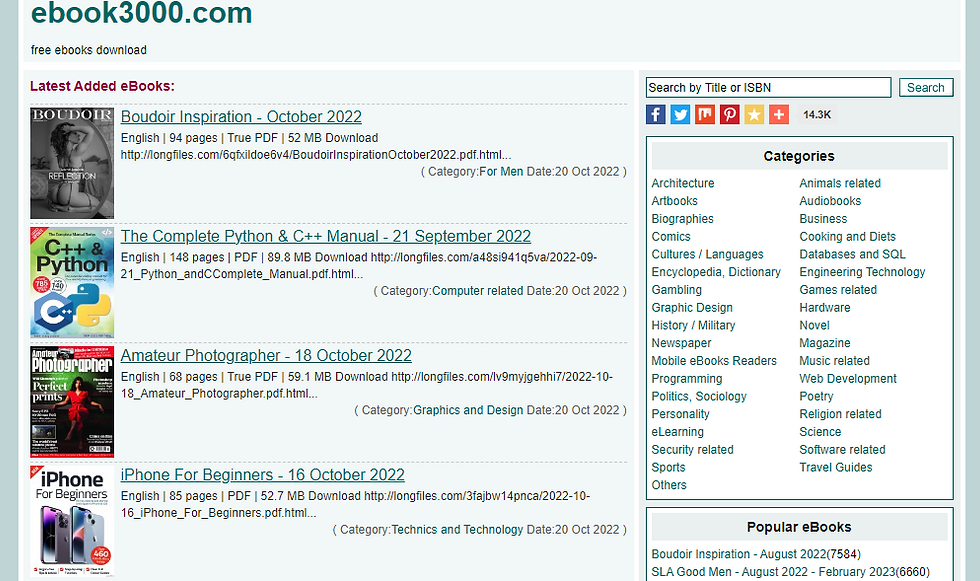Open the Animals related category
Screen dimensions: 980x581
(x=840, y=183)
